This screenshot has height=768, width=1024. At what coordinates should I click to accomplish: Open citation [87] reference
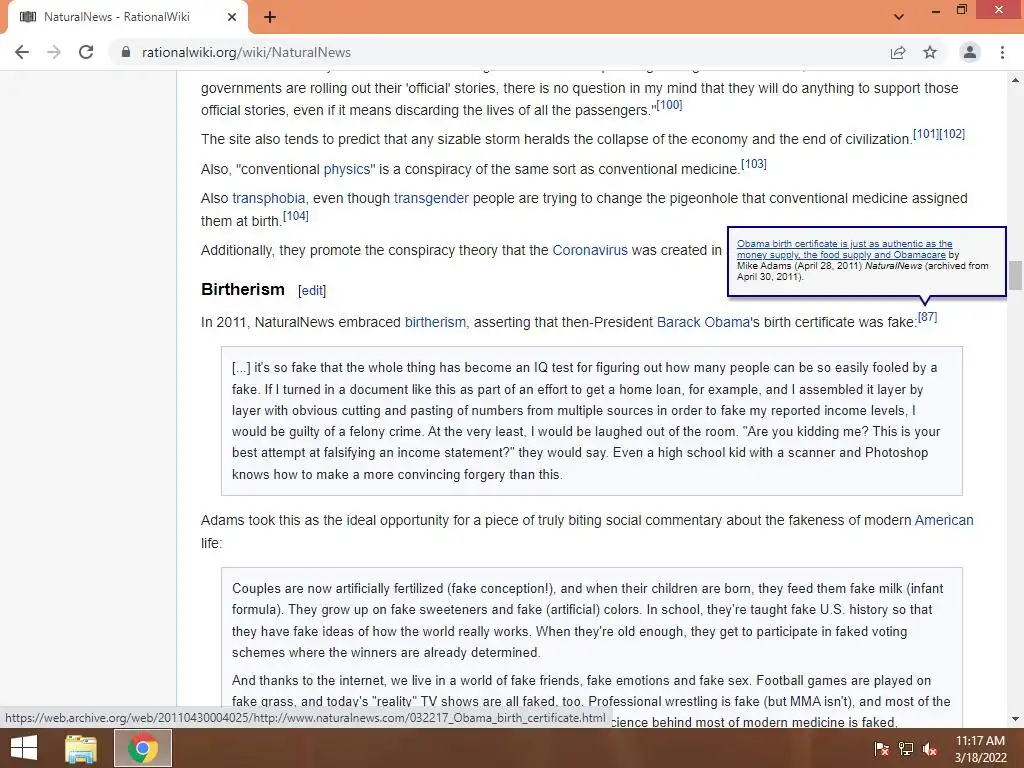[927, 317]
